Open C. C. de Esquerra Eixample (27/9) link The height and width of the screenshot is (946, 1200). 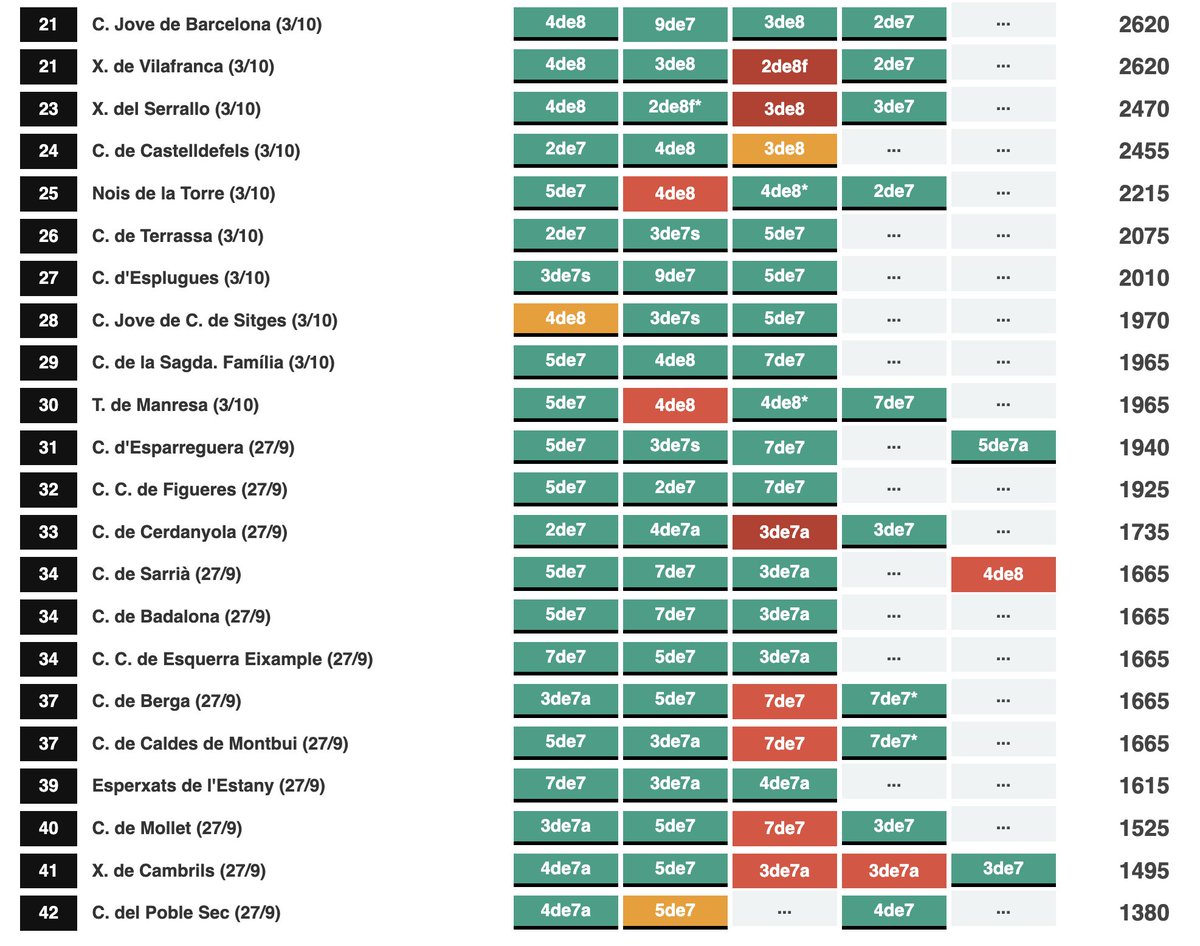[x=232, y=659]
